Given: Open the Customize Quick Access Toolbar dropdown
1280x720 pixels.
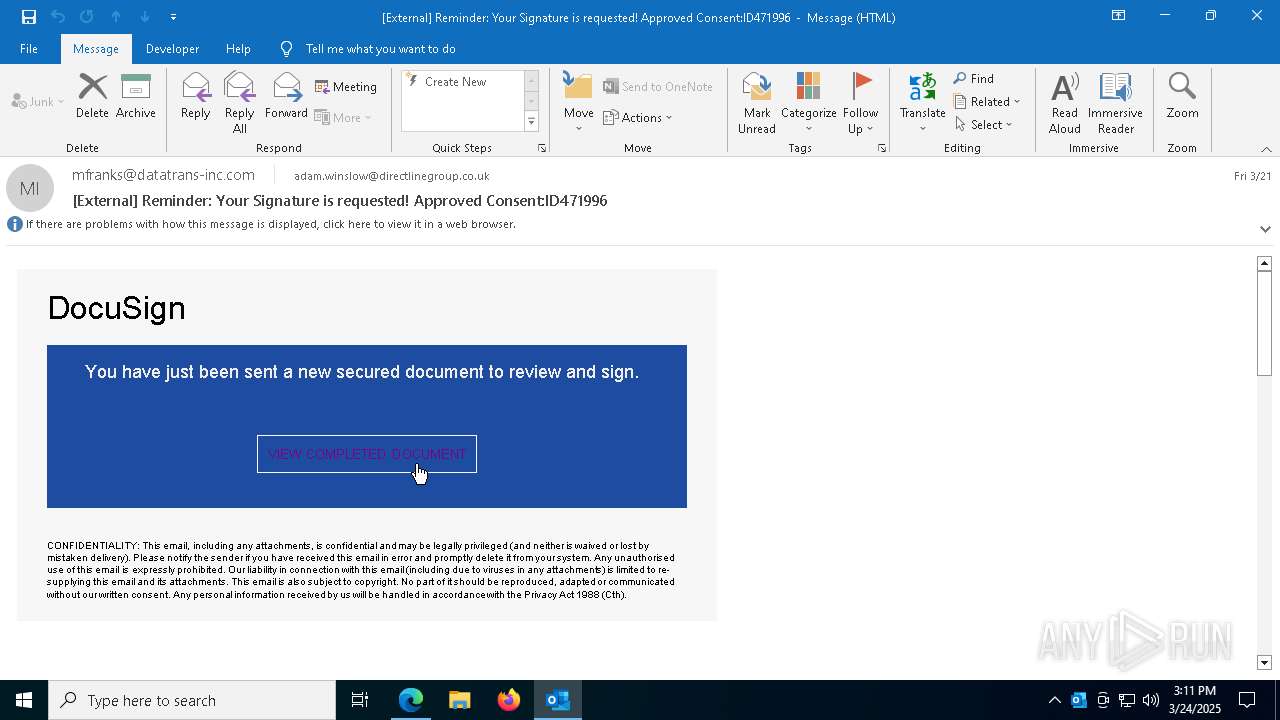Looking at the screenshot, I should (173, 17).
